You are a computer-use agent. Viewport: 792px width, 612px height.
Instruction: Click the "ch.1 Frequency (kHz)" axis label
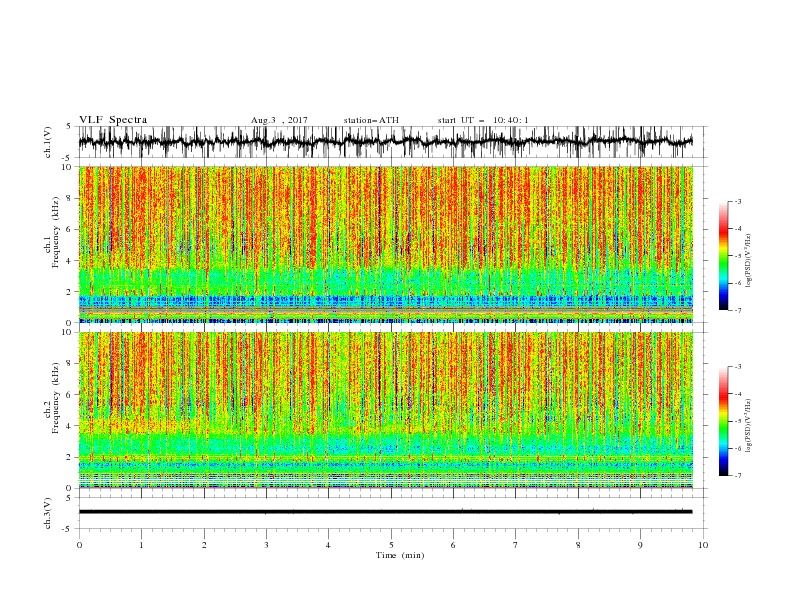(53, 231)
